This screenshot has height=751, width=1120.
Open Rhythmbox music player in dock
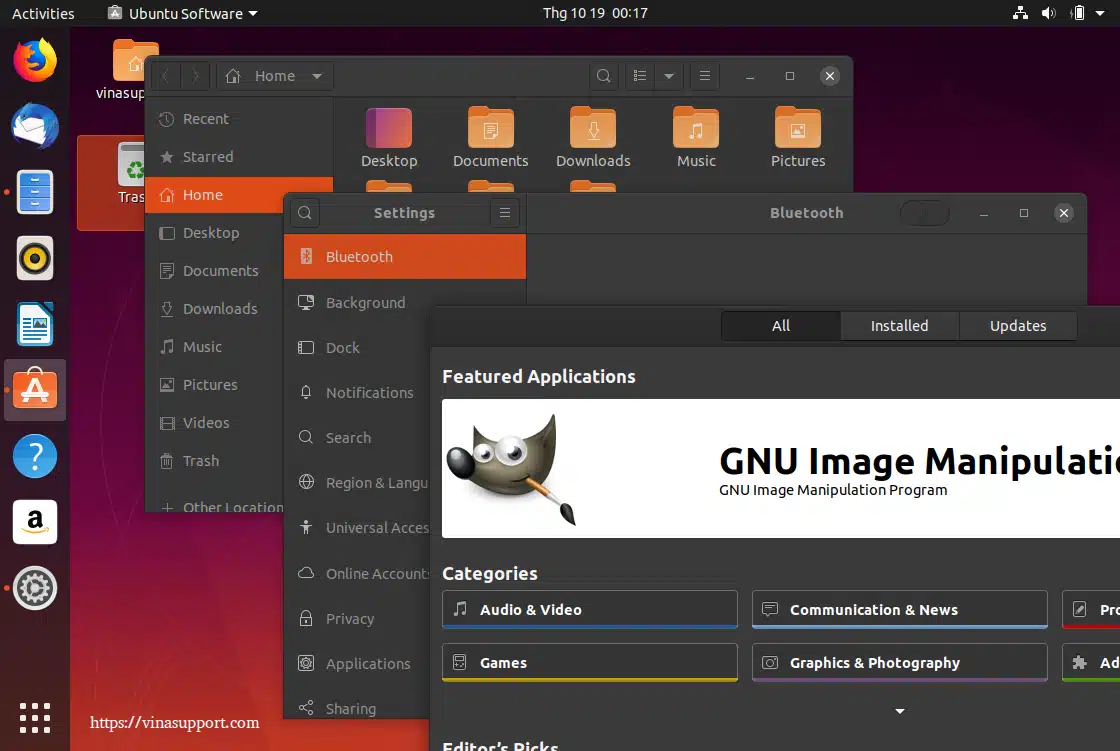[x=35, y=259]
